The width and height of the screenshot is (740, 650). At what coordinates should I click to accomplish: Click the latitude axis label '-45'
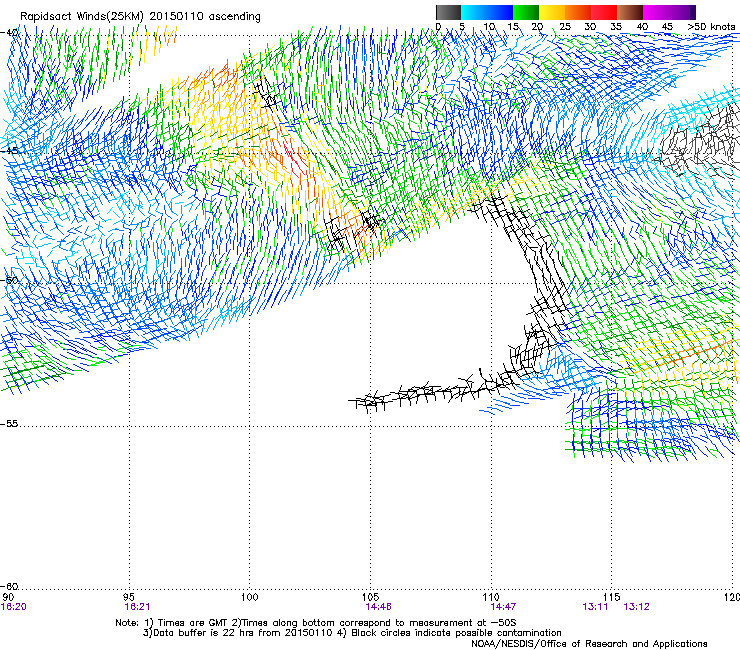point(9,151)
